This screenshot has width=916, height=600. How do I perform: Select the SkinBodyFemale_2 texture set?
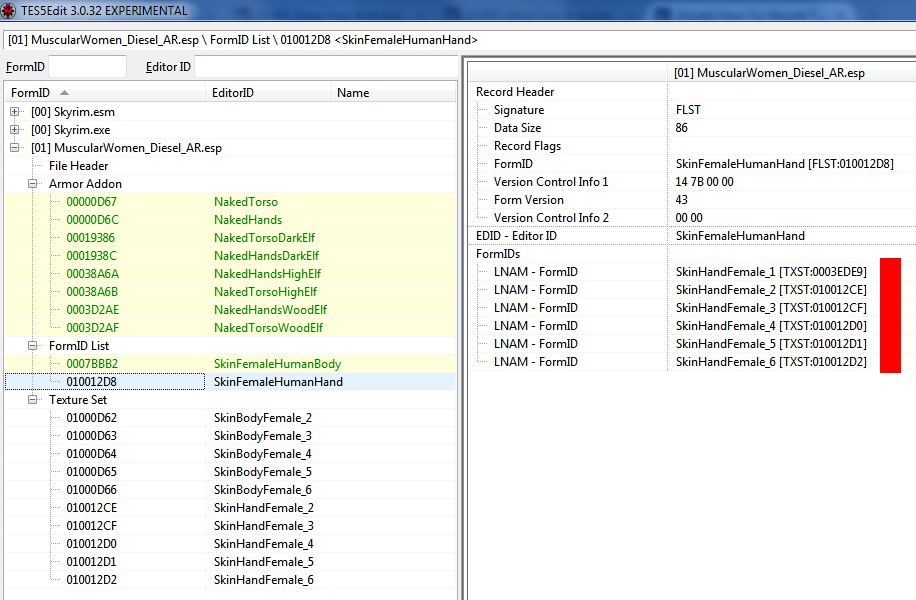click(263, 418)
